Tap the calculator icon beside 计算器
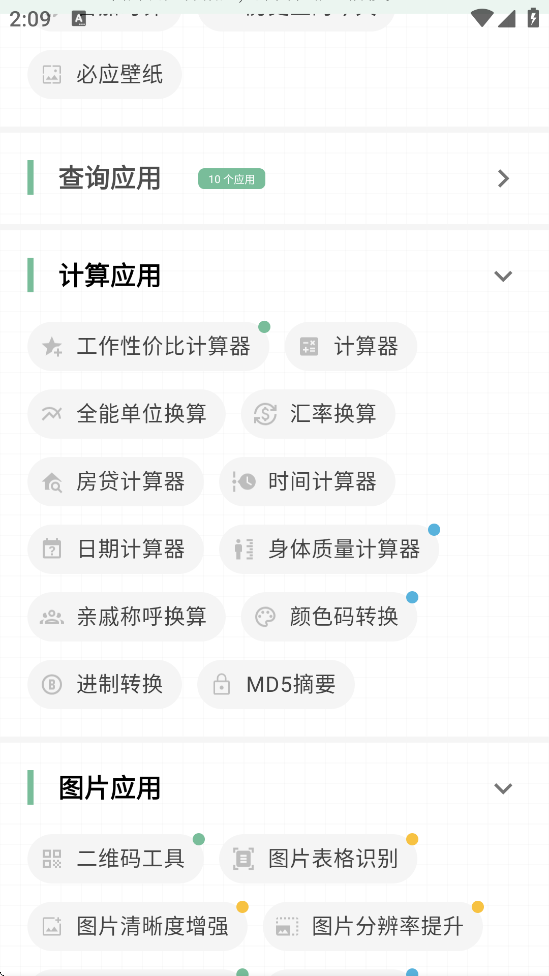This screenshot has width=549, height=976. 309,347
